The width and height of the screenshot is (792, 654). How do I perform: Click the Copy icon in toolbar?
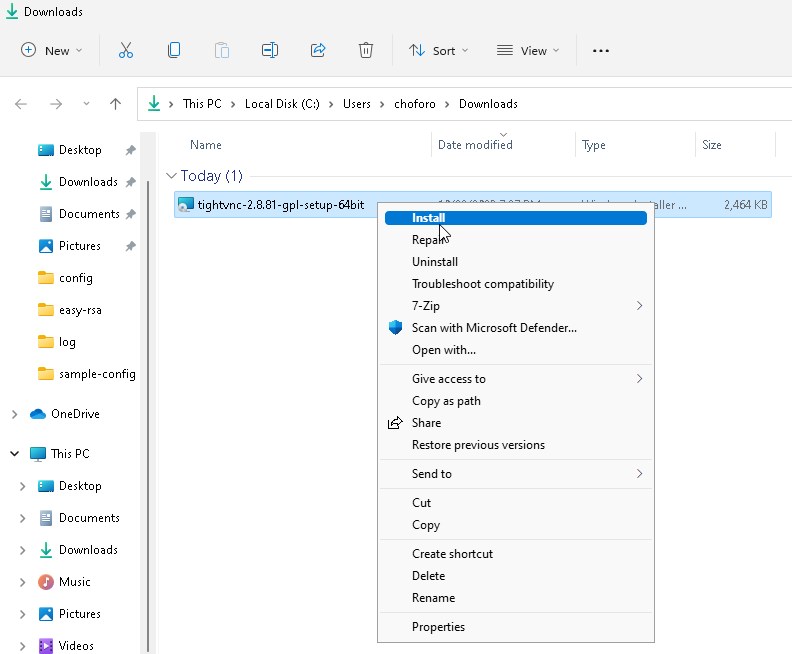pos(174,51)
